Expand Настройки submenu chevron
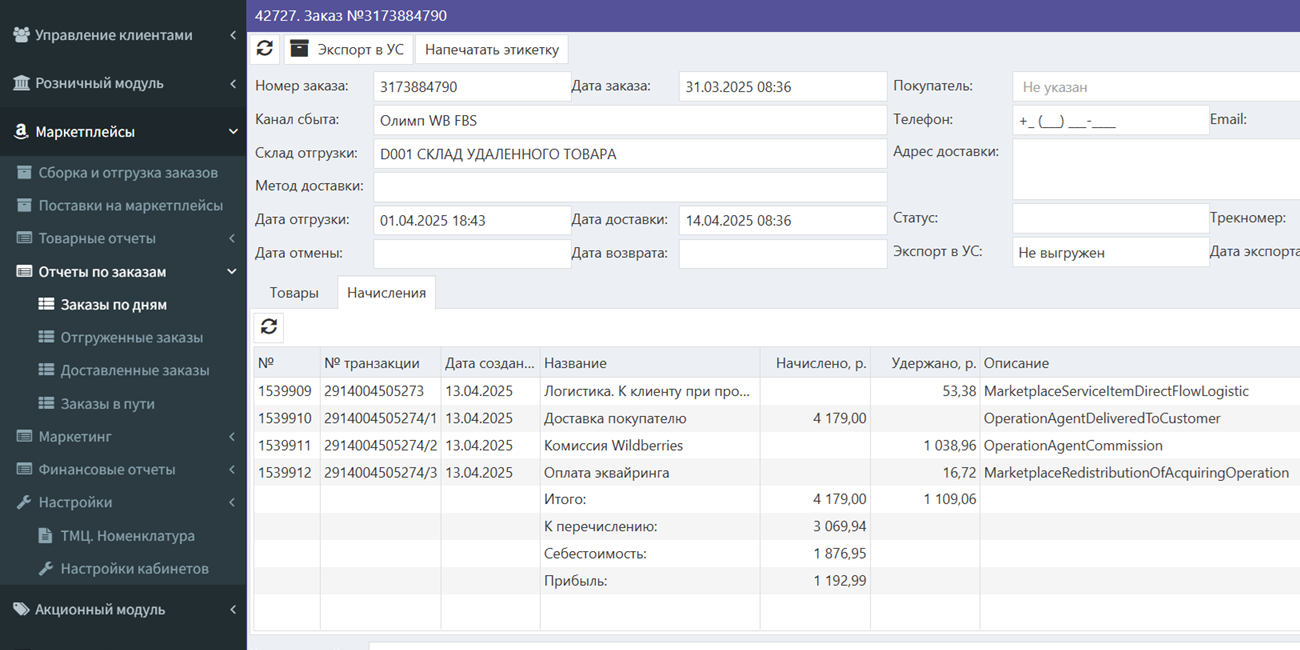 pos(232,502)
